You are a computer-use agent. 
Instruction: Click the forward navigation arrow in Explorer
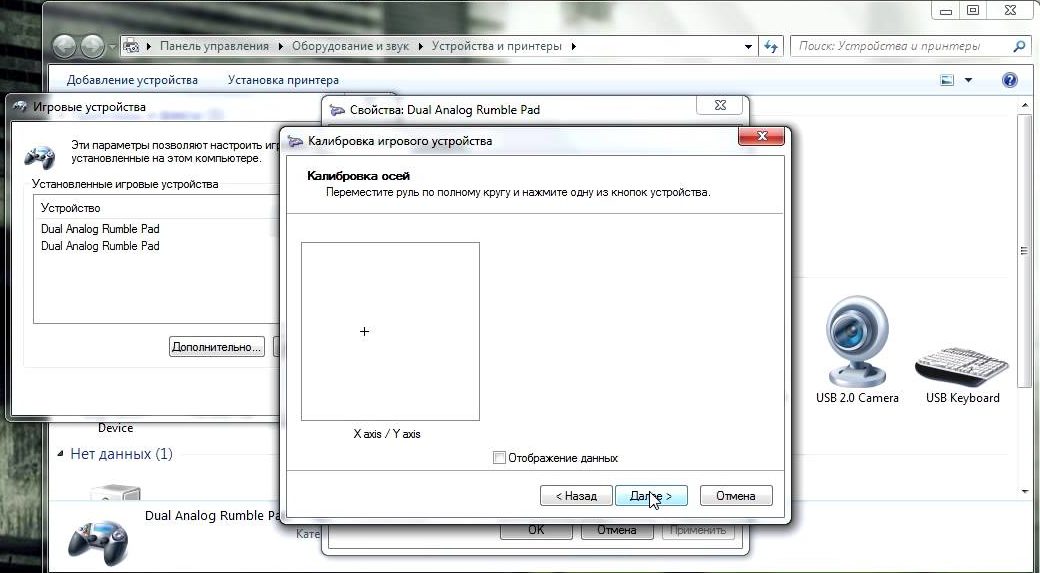(x=92, y=46)
